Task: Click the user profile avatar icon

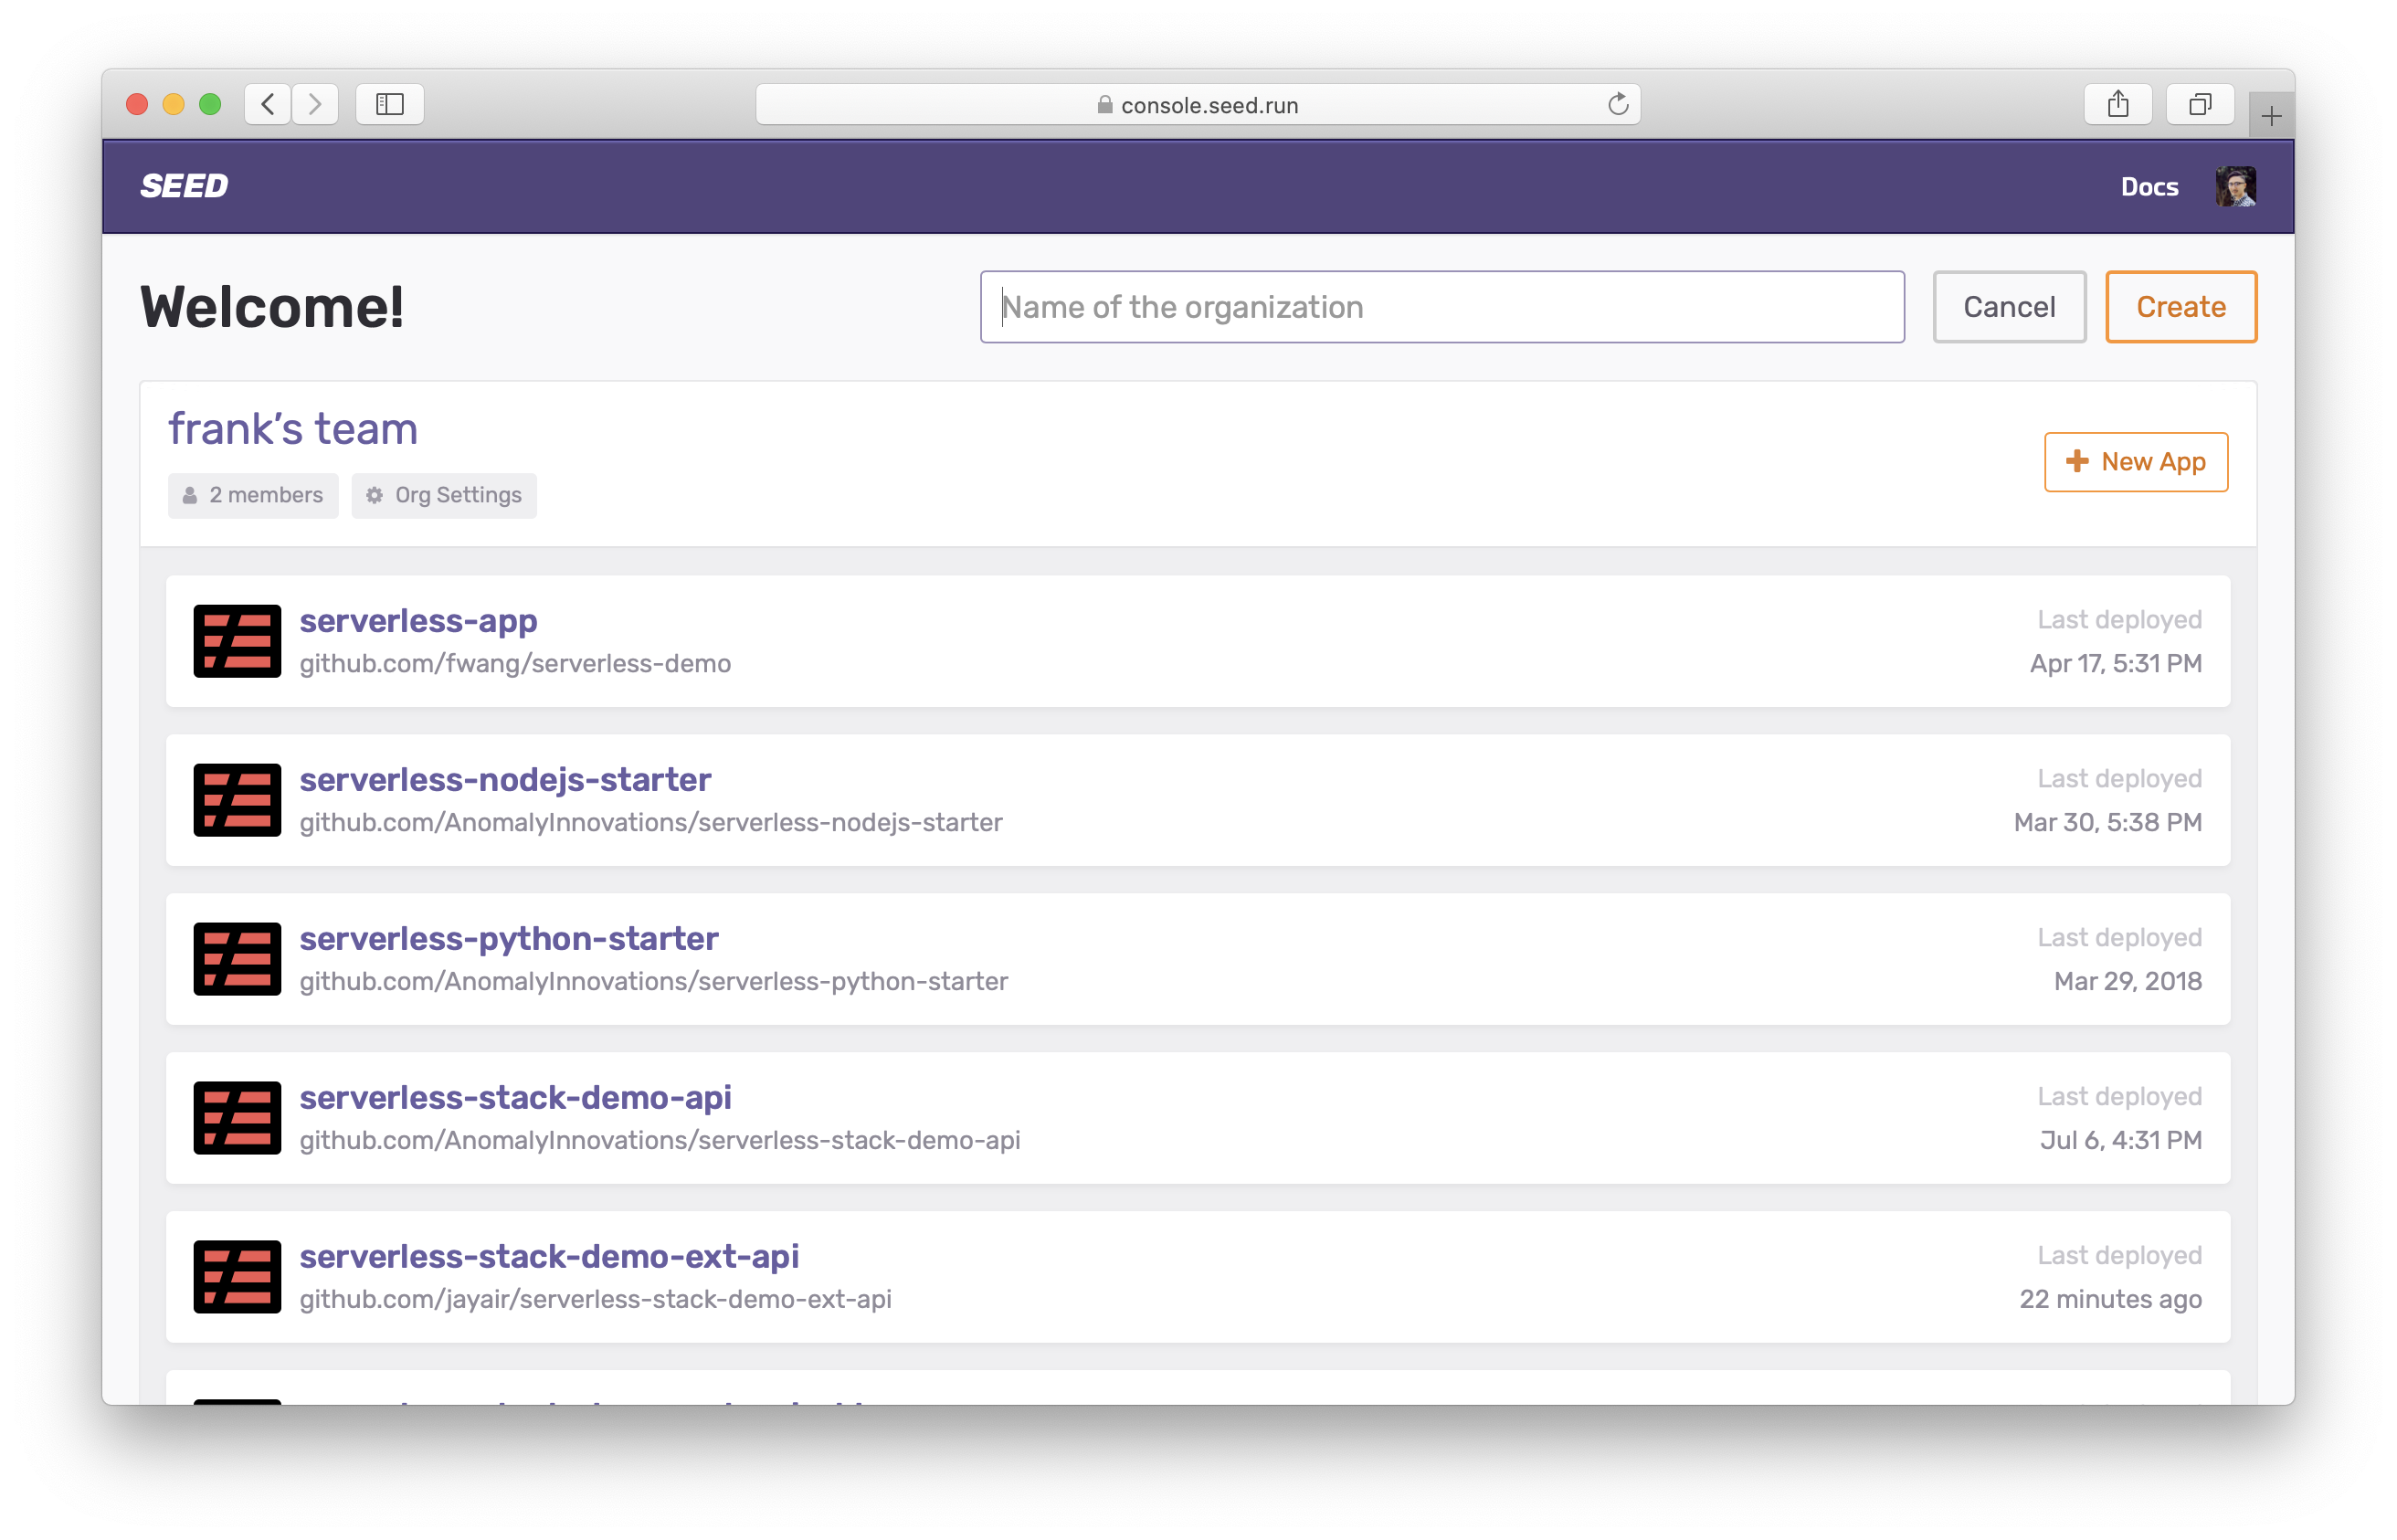Action: (x=2234, y=187)
